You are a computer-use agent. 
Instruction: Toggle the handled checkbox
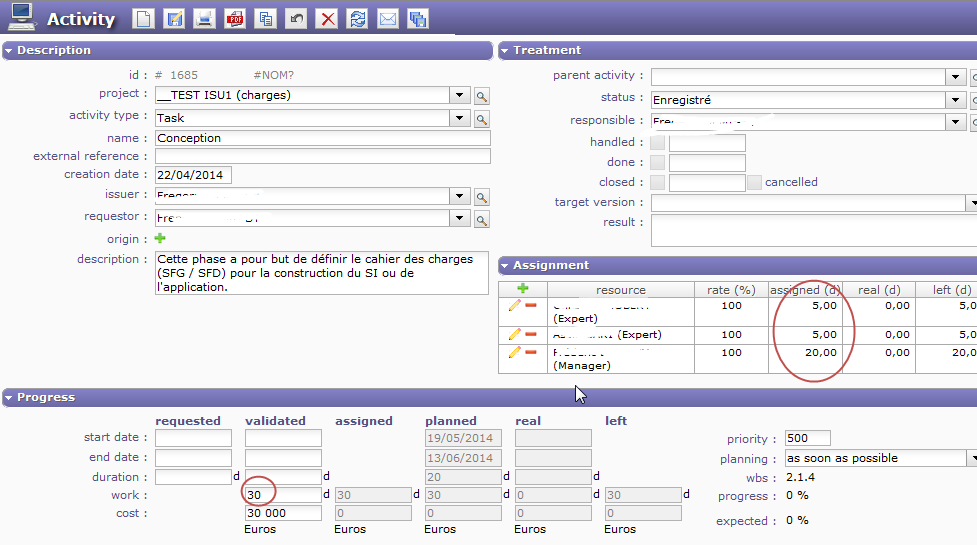tap(657, 143)
